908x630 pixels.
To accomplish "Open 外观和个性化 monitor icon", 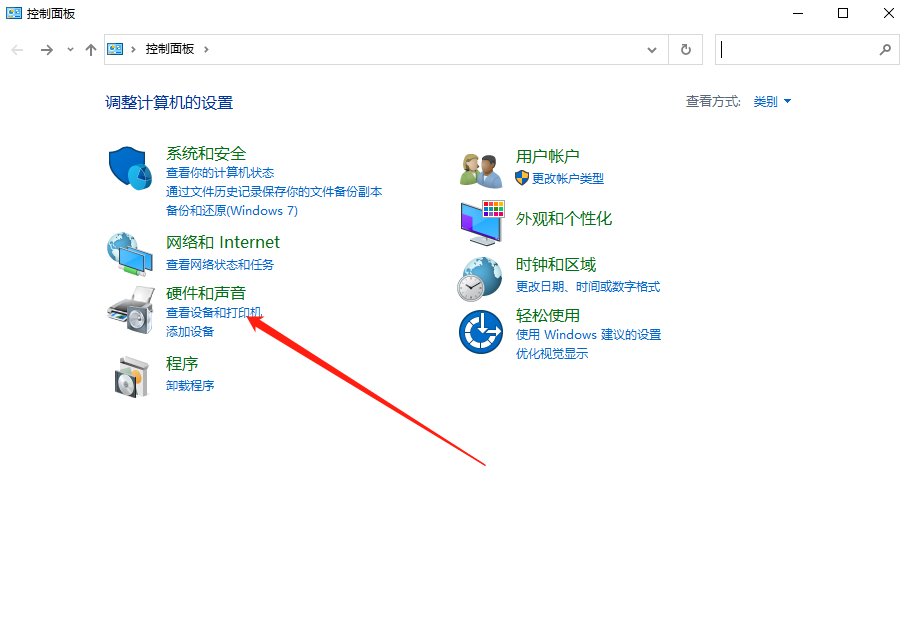I will point(480,222).
